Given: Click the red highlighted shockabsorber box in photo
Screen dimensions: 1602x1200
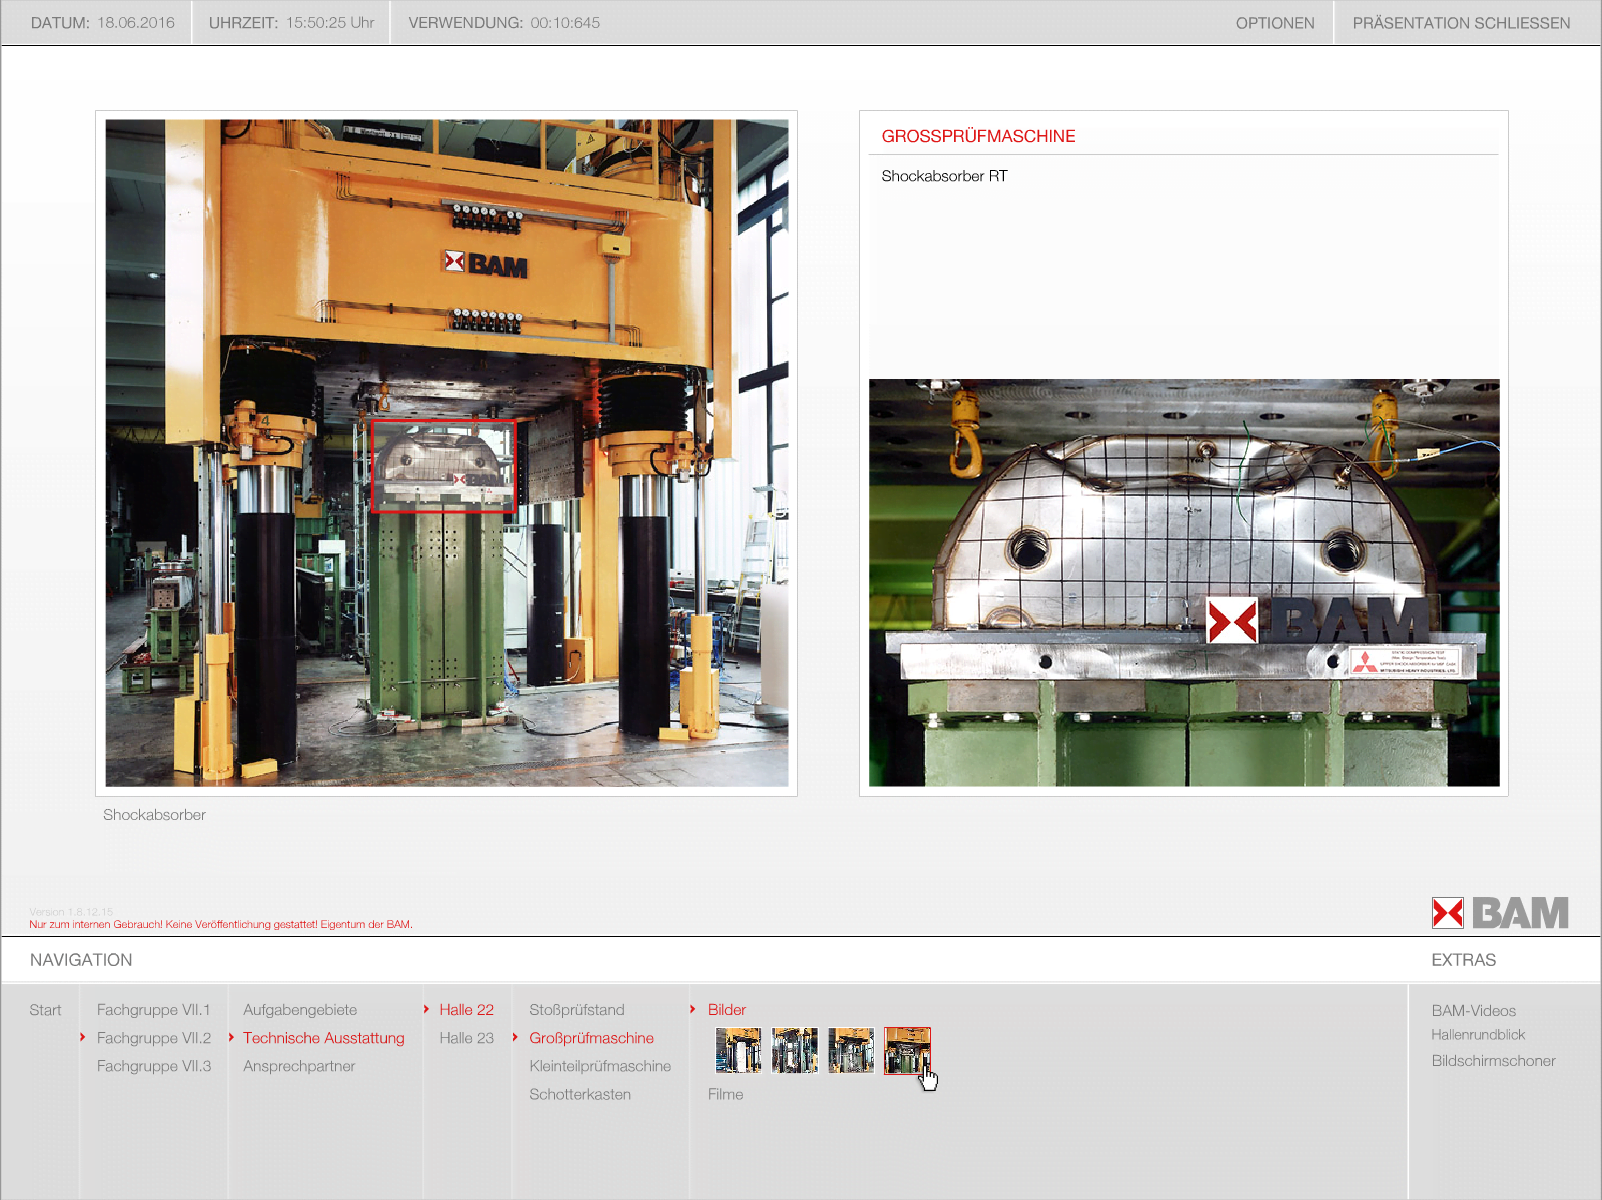Looking at the screenshot, I should click(x=443, y=466).
